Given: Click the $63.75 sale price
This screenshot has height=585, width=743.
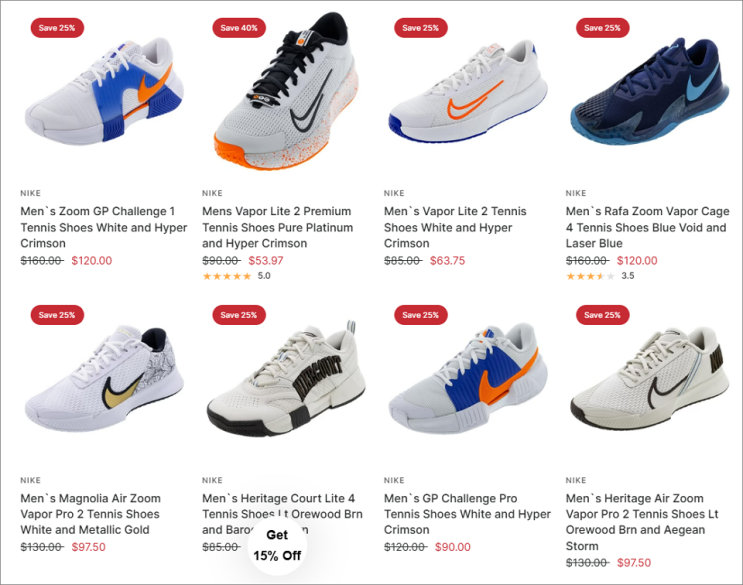Looking at the screenshot, I should (x=447, y=261).
